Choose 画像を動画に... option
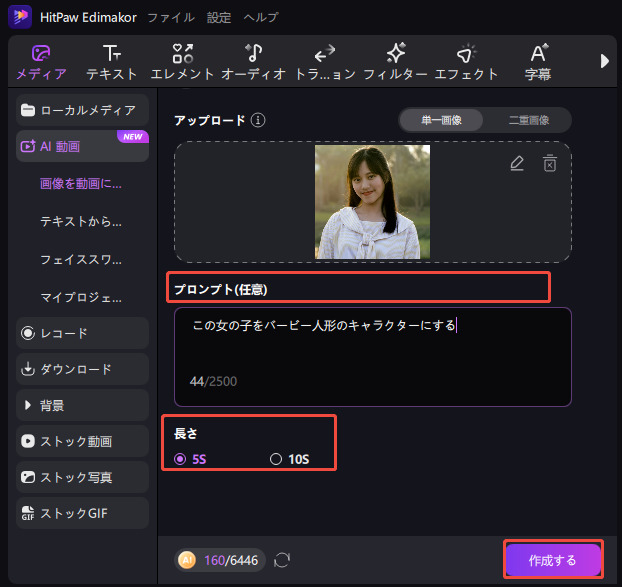 [81, 184]
